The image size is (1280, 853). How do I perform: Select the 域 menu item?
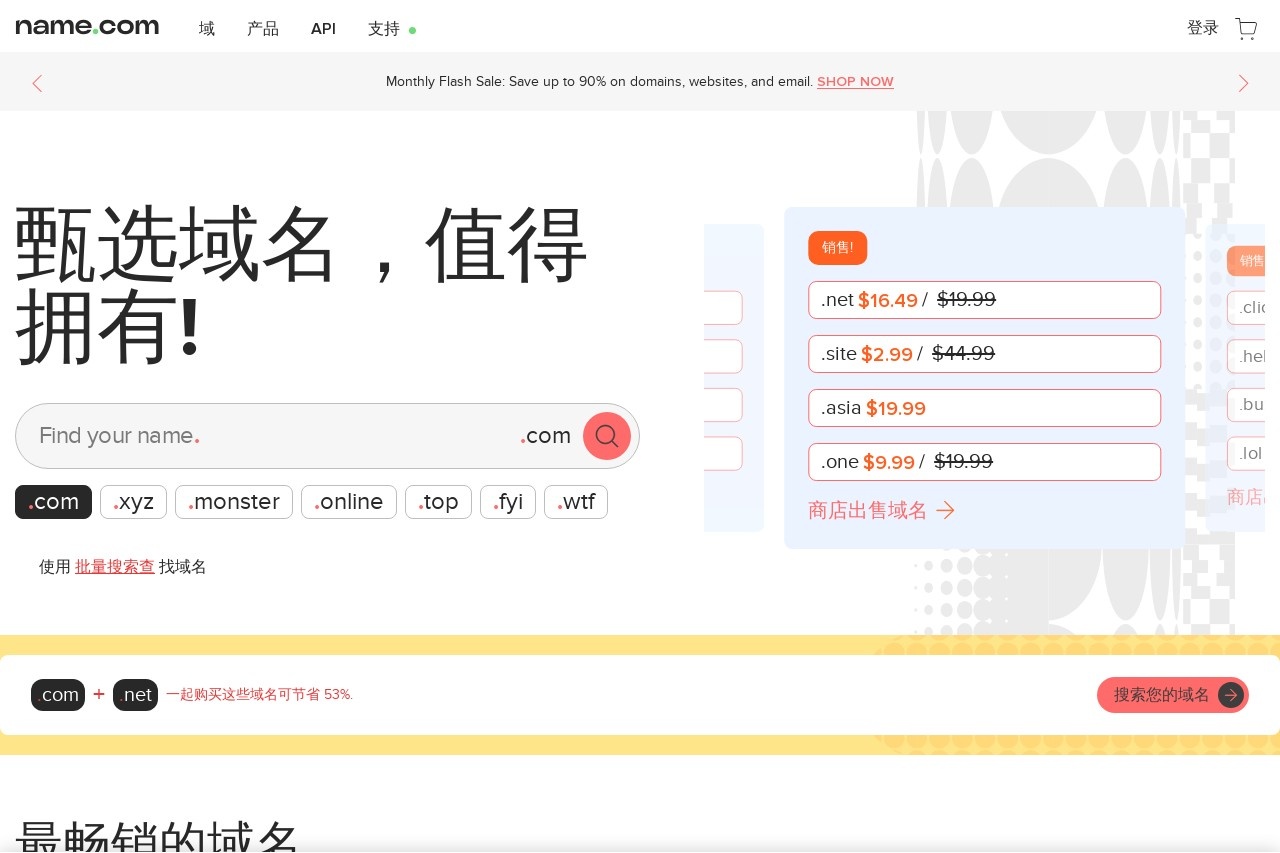pyautogui.click(x=207, y=29)
